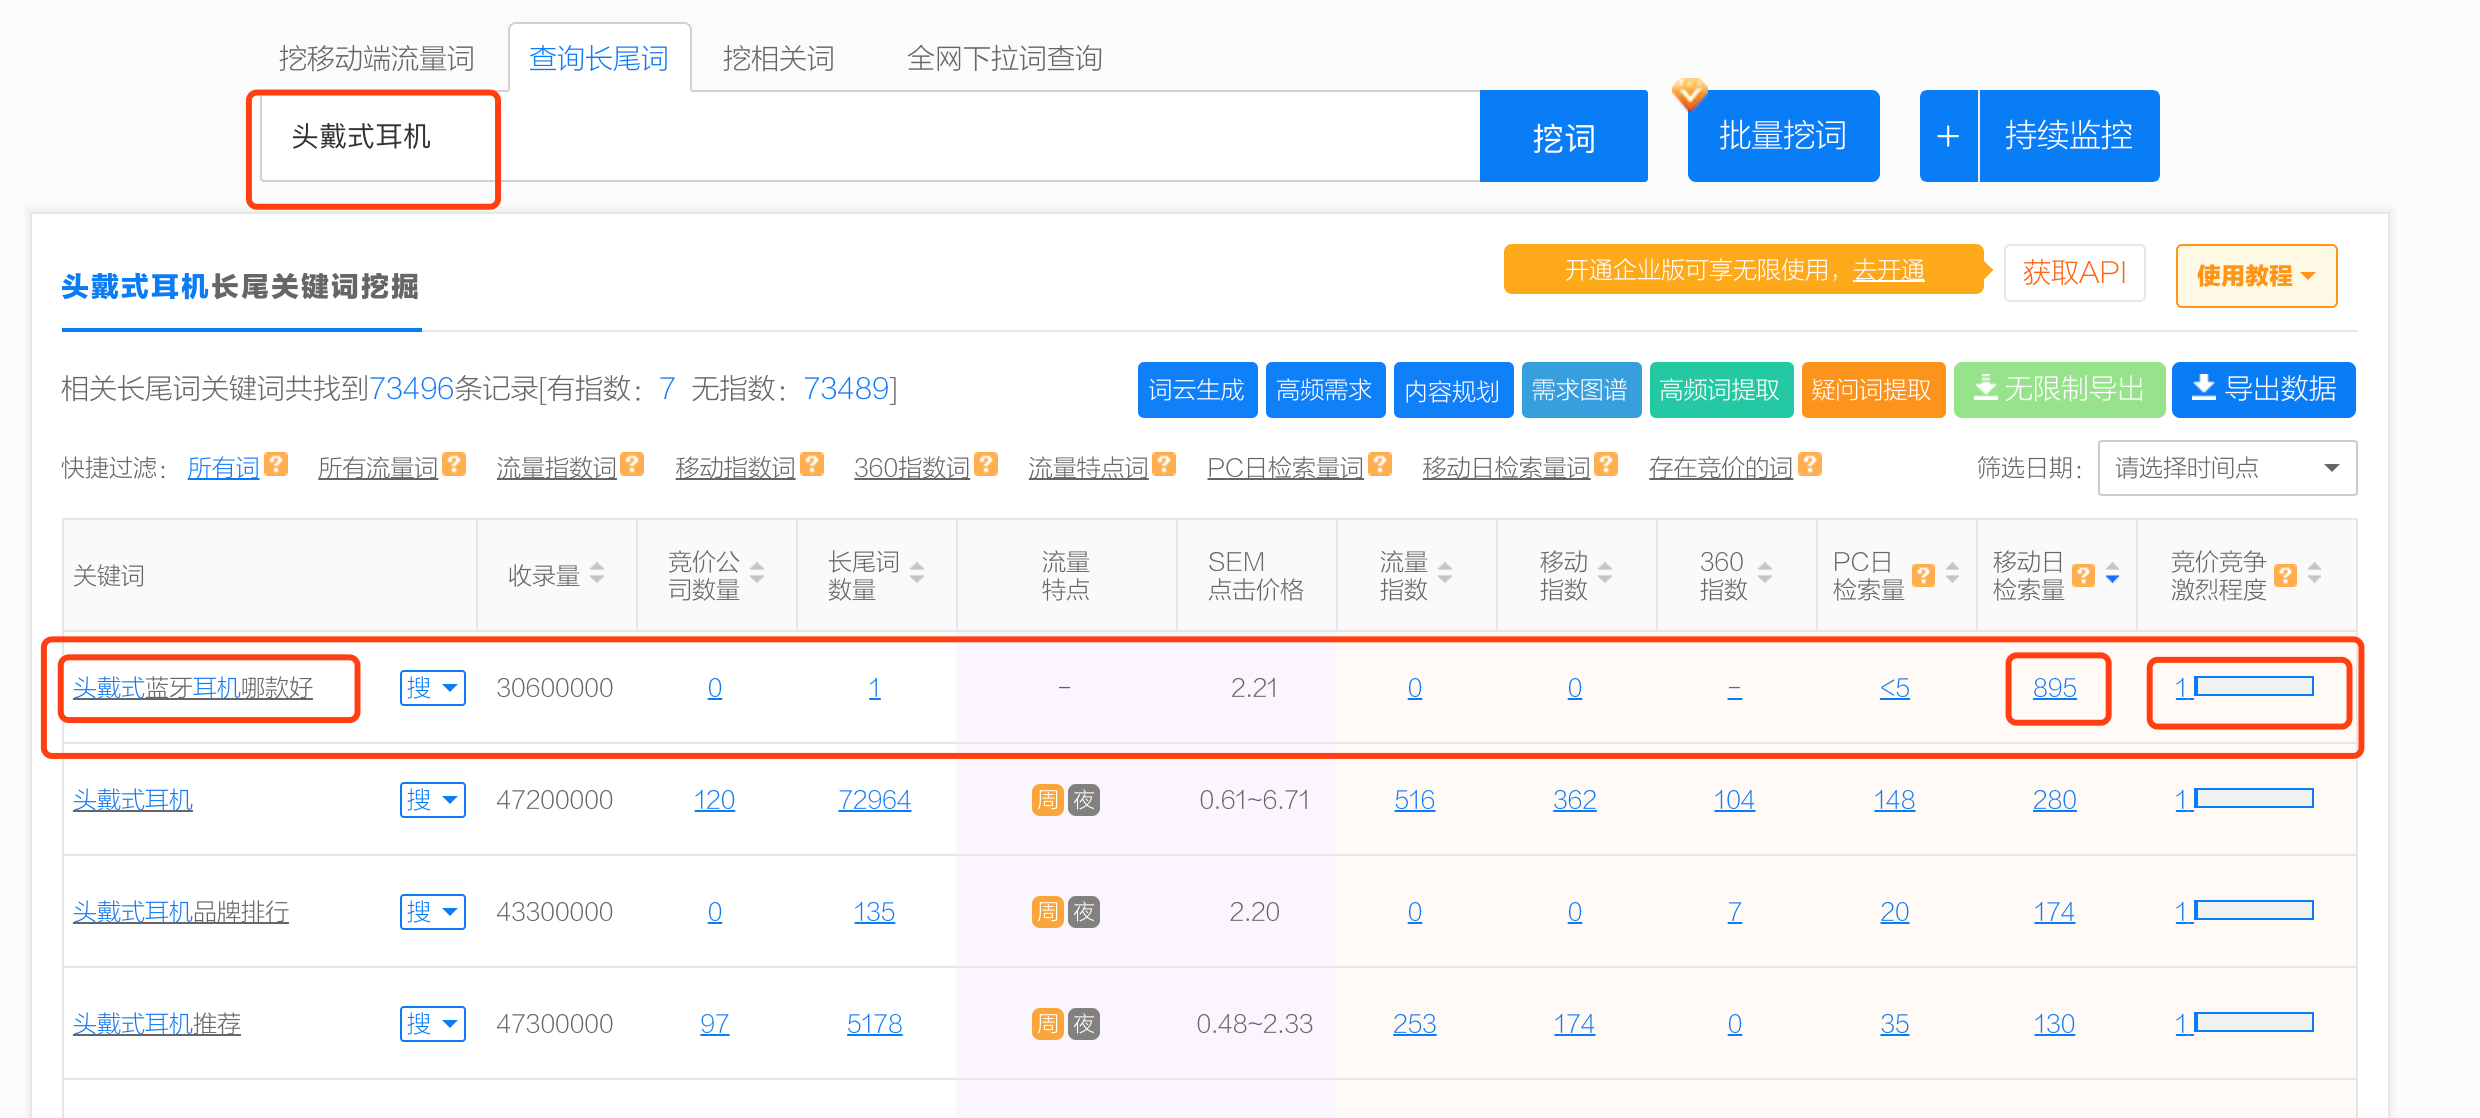Click help icon next to 移动日检索量词 filter
The width and height of the screenshot is (2480, 1118).
1606,464
